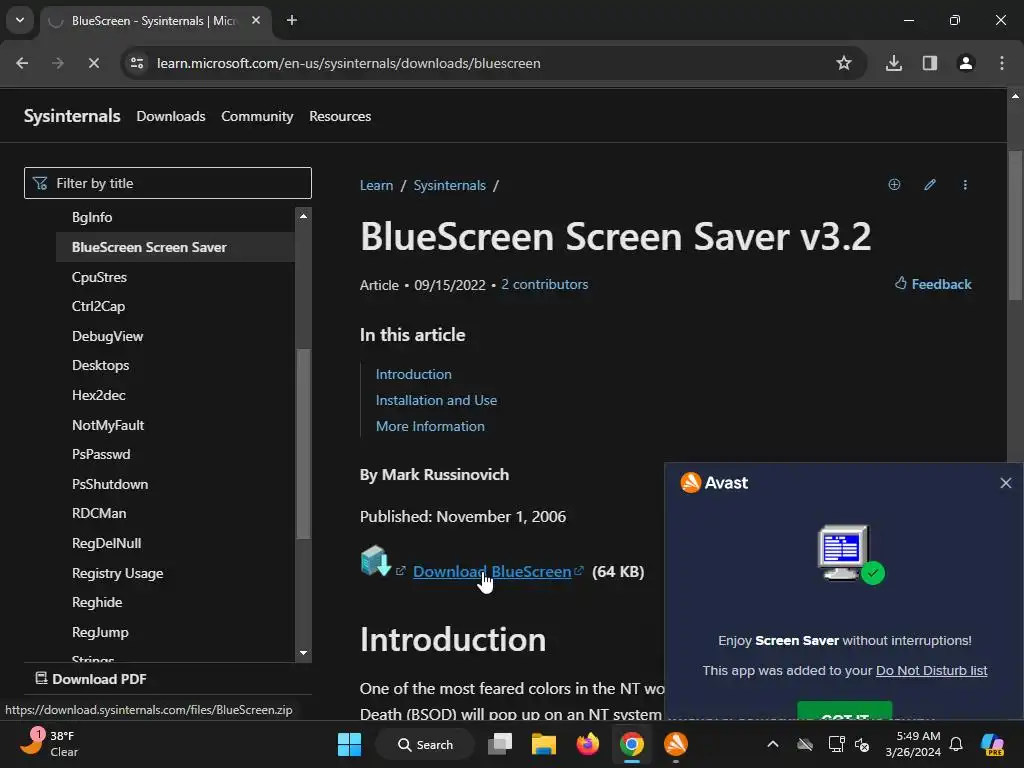The image size is (1024, 768).
Task: Open the notification bell icon
Action: [956, 744]
